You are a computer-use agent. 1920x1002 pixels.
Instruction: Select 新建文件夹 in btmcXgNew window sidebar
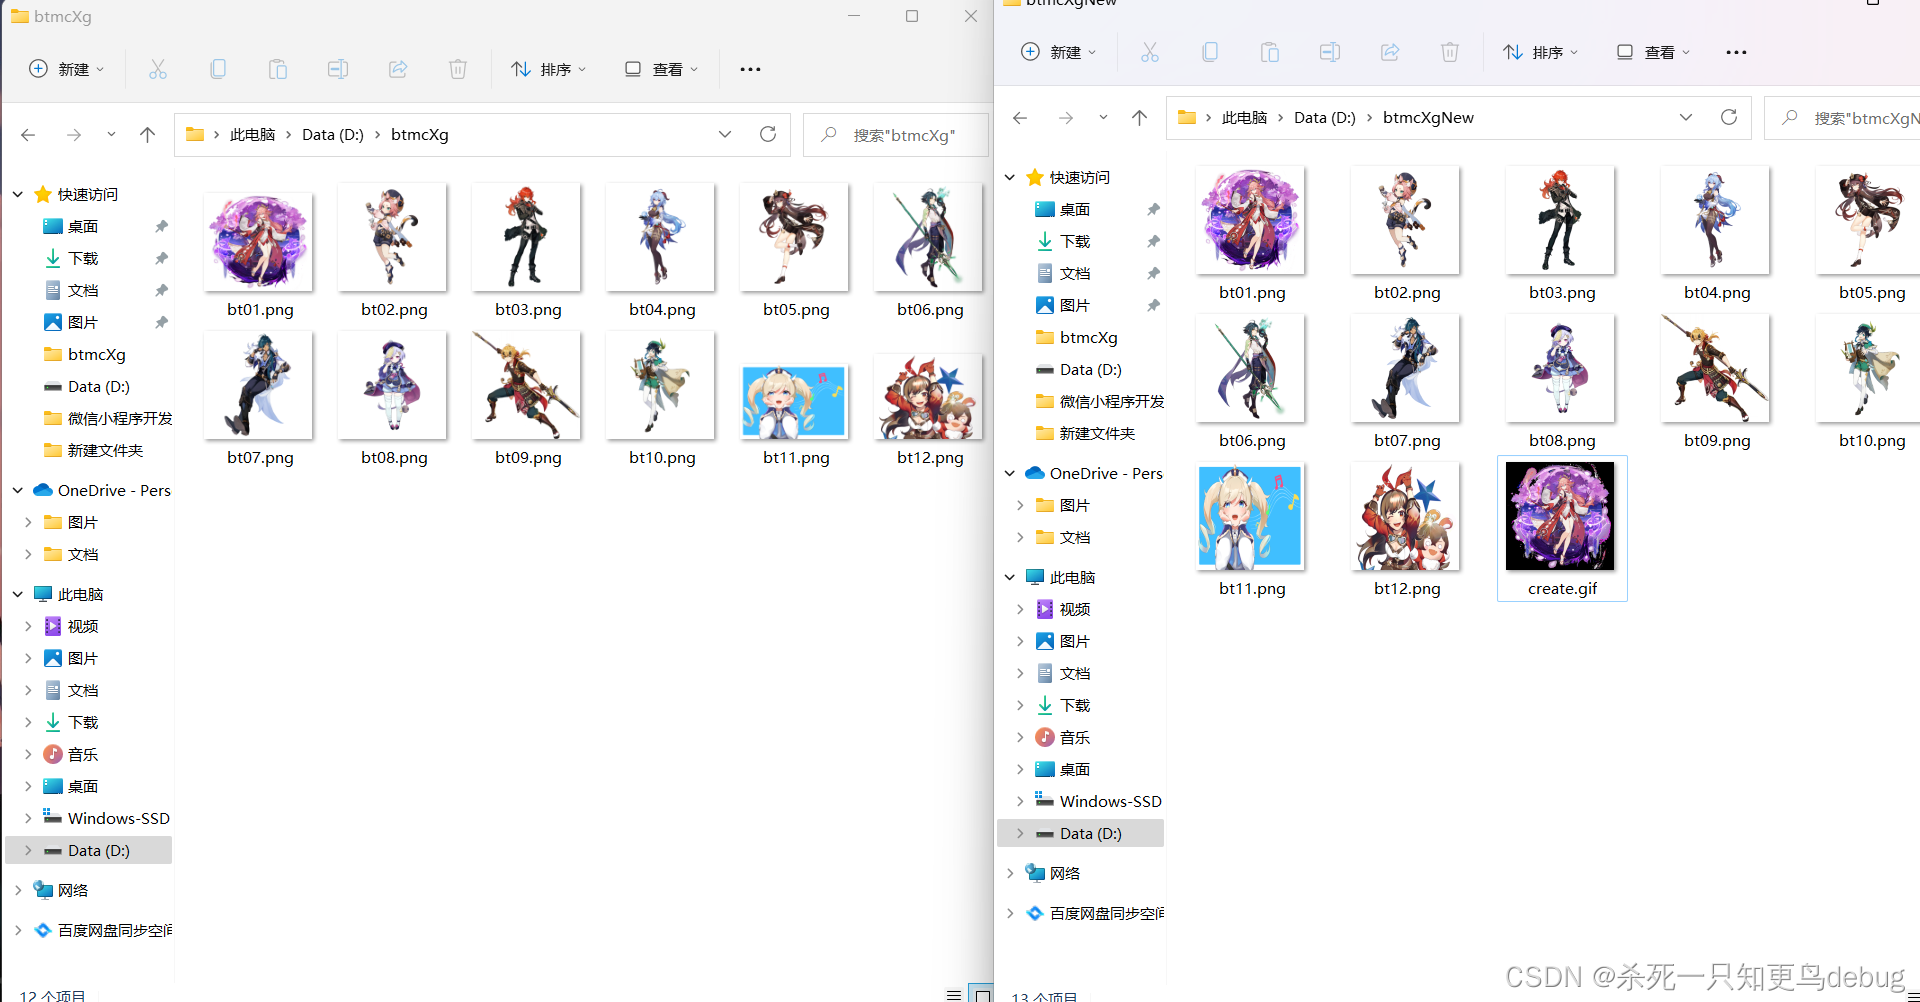[x=1085, y=433]
